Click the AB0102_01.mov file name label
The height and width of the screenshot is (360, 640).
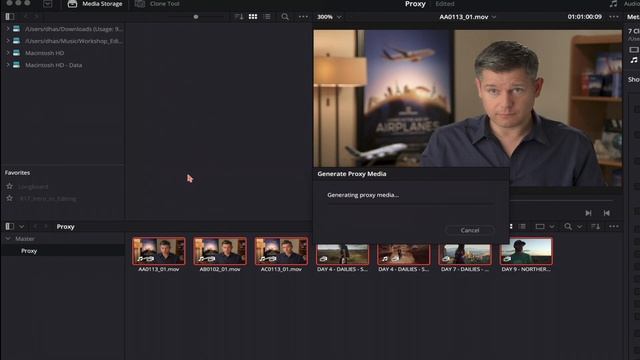[220, 269]
